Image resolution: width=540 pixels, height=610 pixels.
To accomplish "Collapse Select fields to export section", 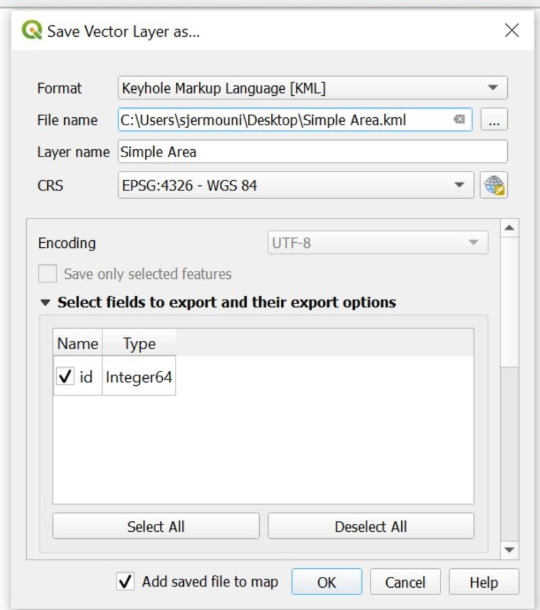I will (46, 302).
